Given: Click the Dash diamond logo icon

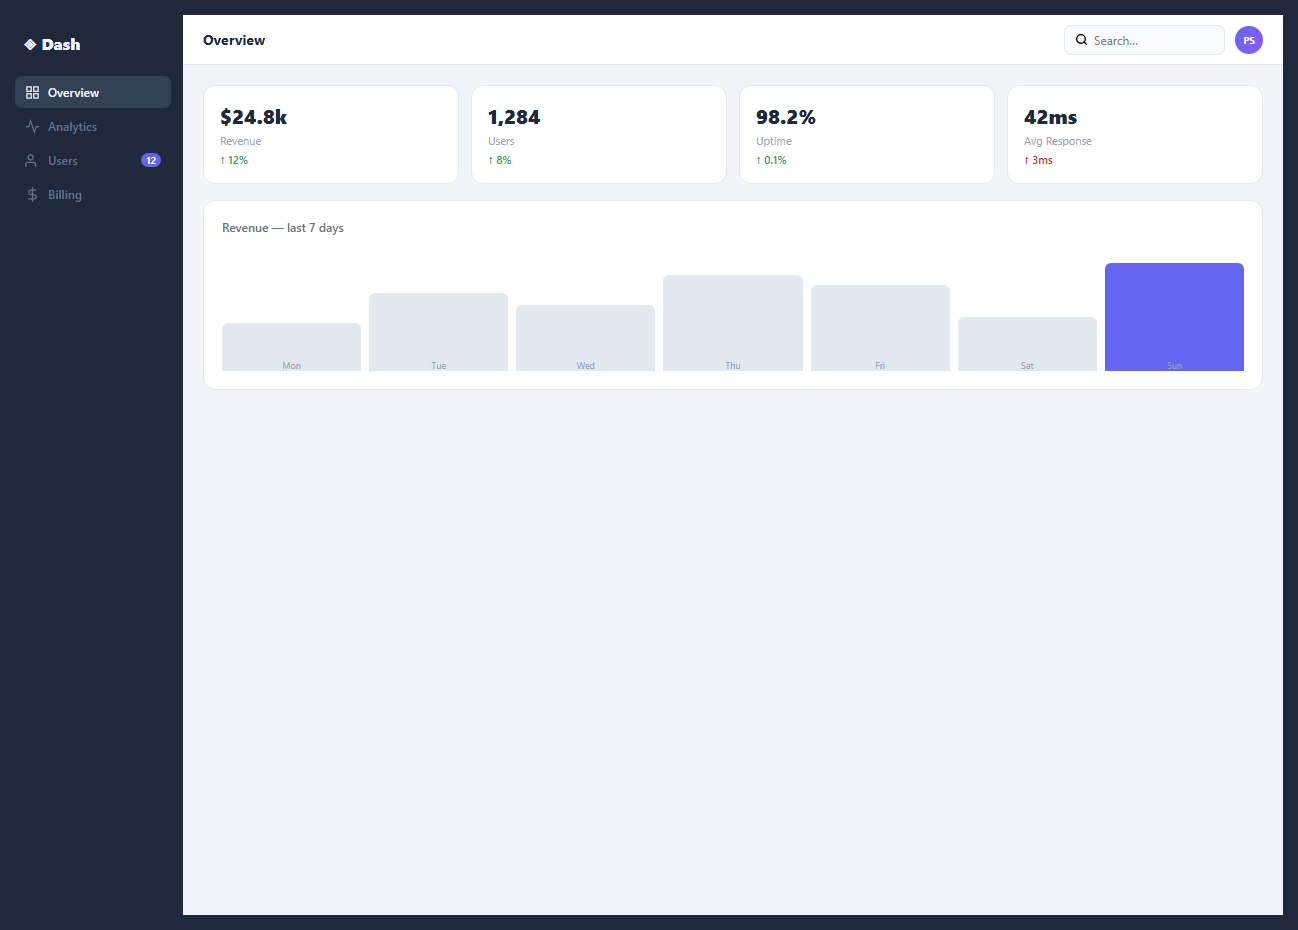Looking at the screenshot, I should (30, 44).
